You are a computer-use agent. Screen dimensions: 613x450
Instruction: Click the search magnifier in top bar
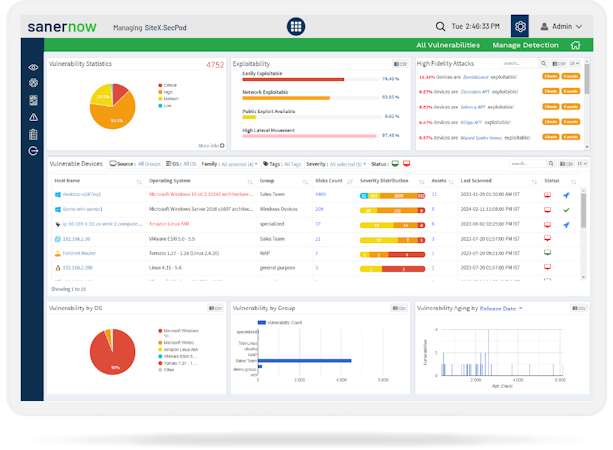tap(440, 27)
